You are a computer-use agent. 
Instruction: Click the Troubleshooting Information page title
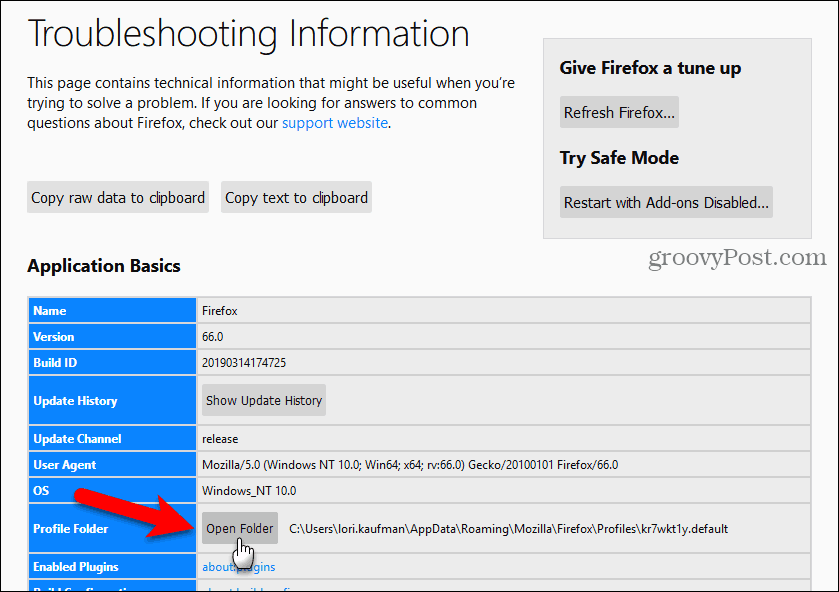click(248, 34)
